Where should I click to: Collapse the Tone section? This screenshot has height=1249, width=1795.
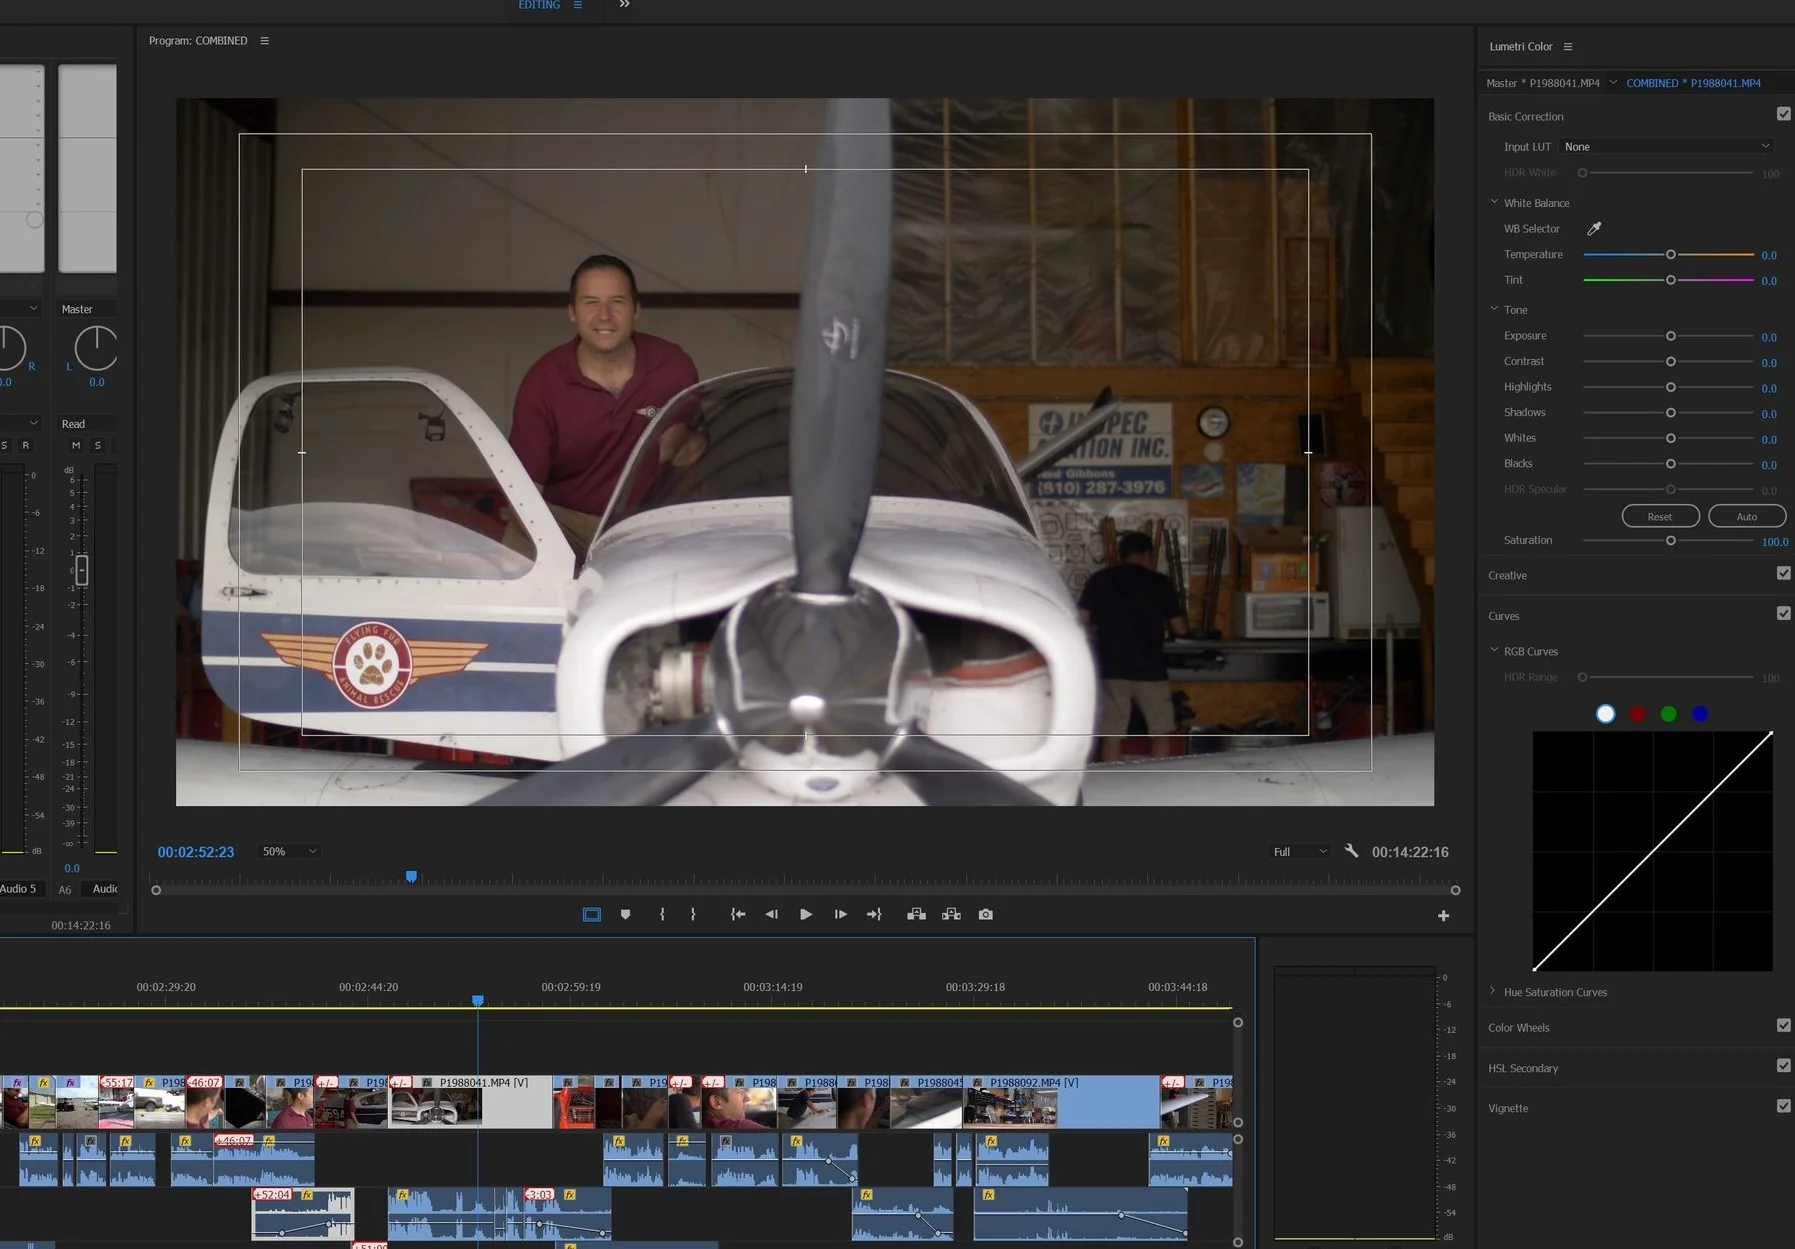click(x=1494, y=309)
